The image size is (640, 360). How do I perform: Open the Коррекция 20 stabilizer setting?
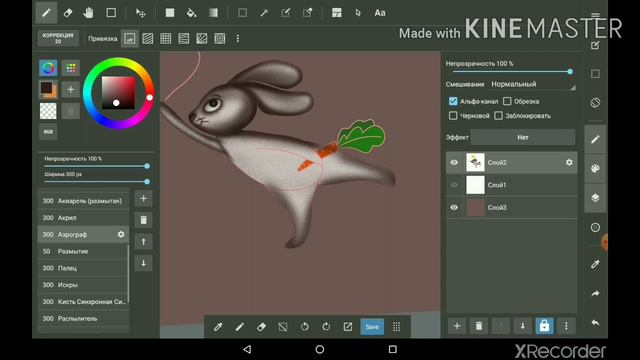point(58,38)
